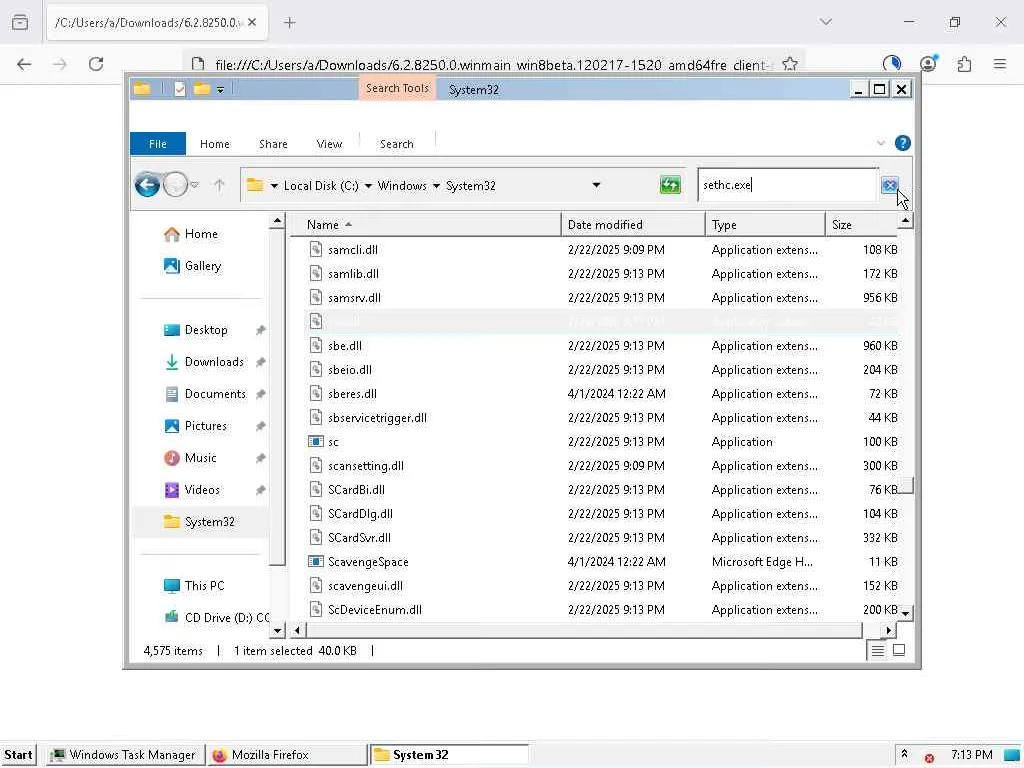Open Downloads in navigation pane
1024x768 pixels.
tap(214, 362)
